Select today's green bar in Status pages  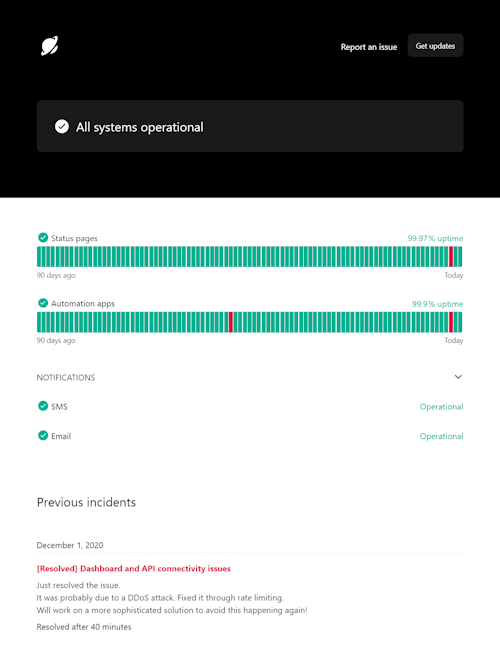[x=460, y=257]
